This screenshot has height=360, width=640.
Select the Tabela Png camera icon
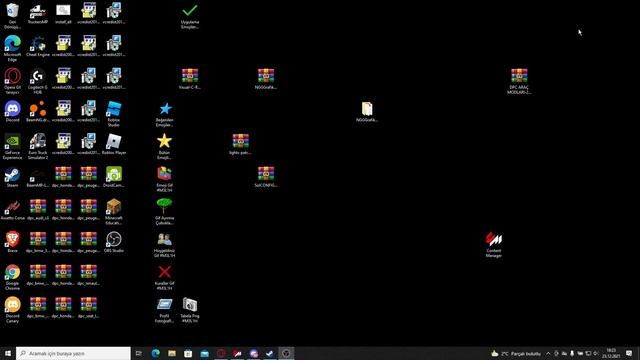coord(190,309)
